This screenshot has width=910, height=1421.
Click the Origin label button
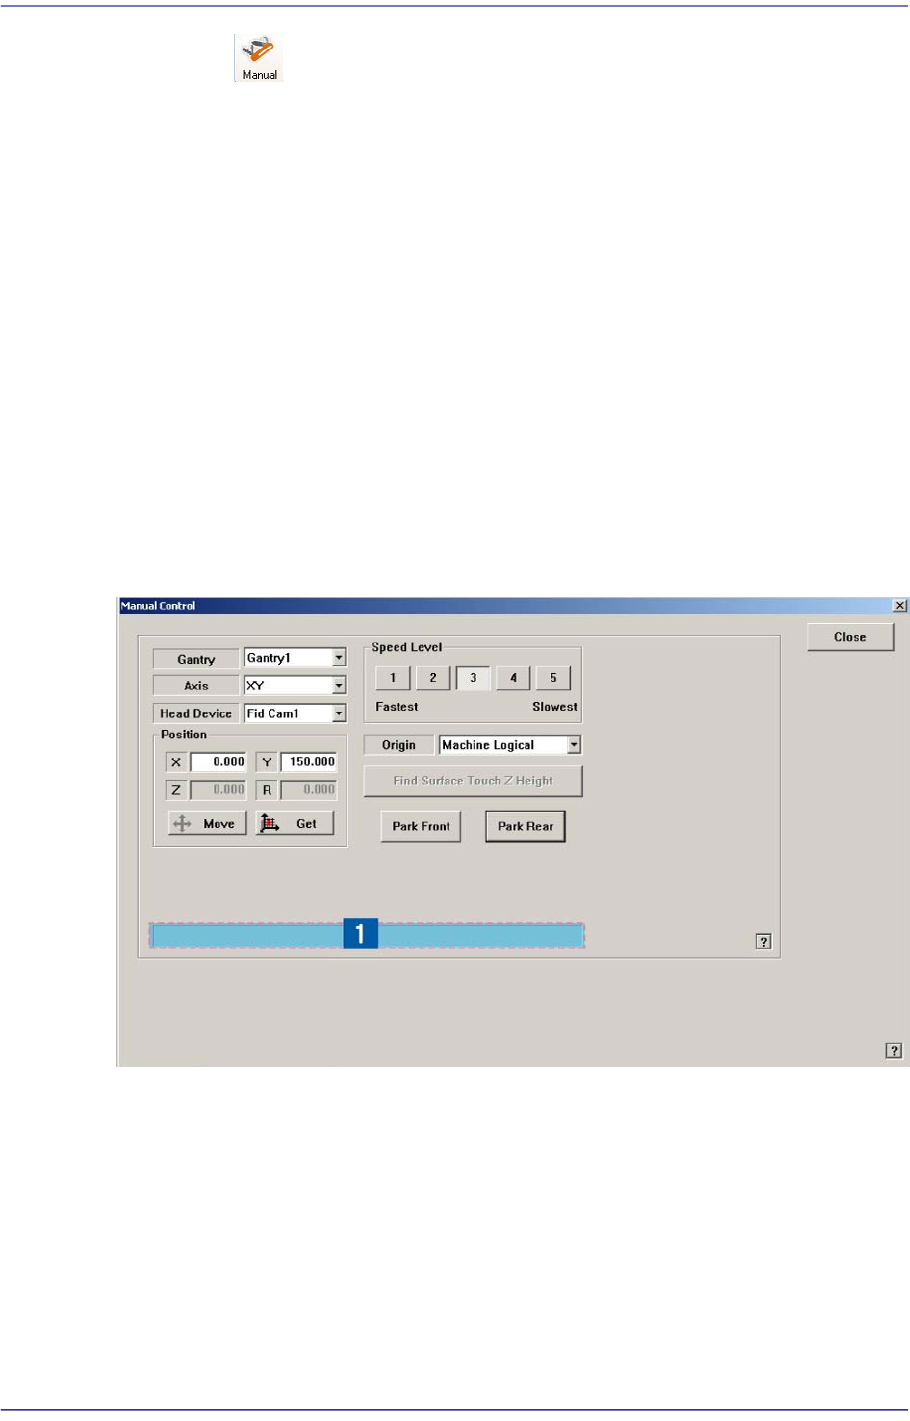pos(399,745)
